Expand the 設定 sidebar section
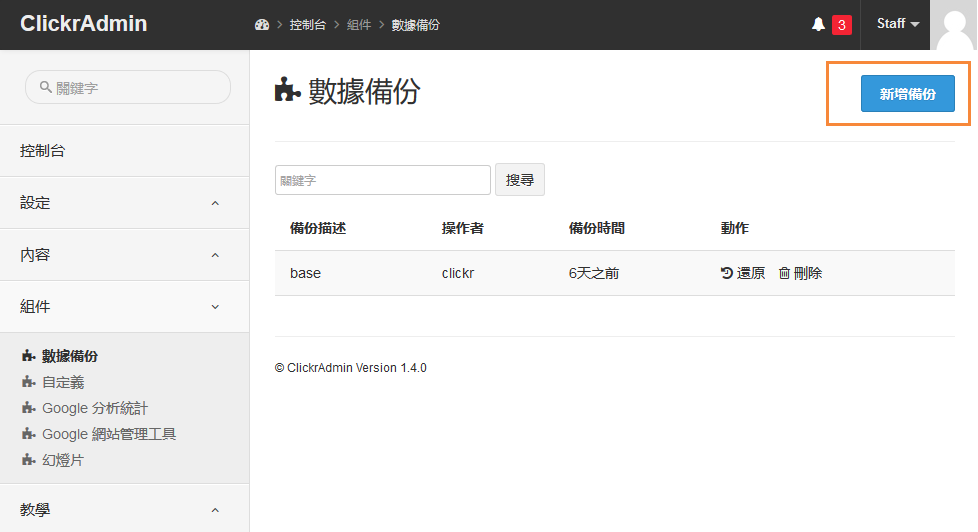The height and width of the screenshot is (532, 978). pos(125,203)
